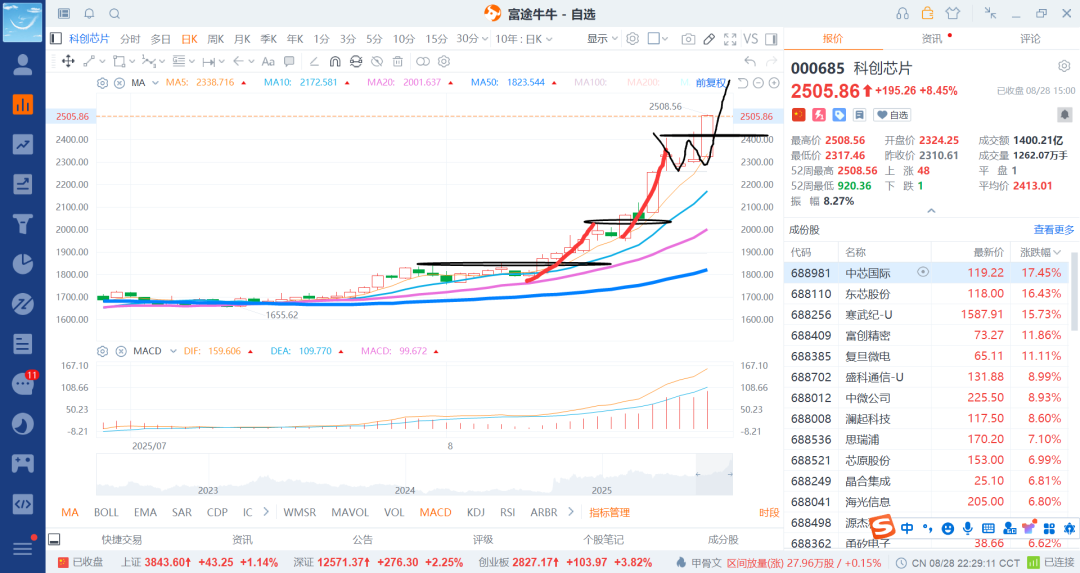The width and height of the screenshot is (1080, 573).
Task: Click the 时段 button
Action: [769, 512]
